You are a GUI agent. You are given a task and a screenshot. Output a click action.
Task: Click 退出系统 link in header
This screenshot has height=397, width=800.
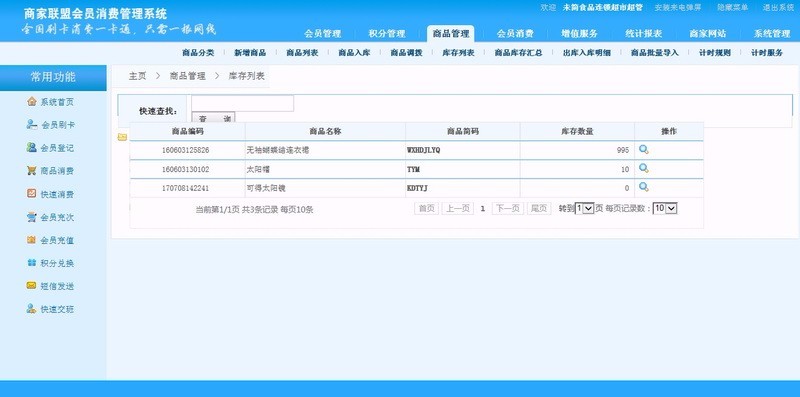779,7
